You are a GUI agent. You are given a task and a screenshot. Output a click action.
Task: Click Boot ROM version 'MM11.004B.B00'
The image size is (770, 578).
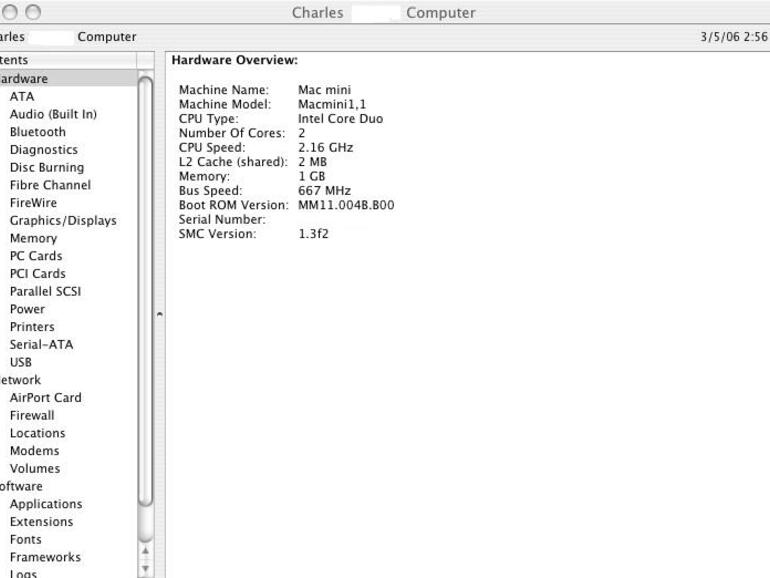[x=346, y=205]
